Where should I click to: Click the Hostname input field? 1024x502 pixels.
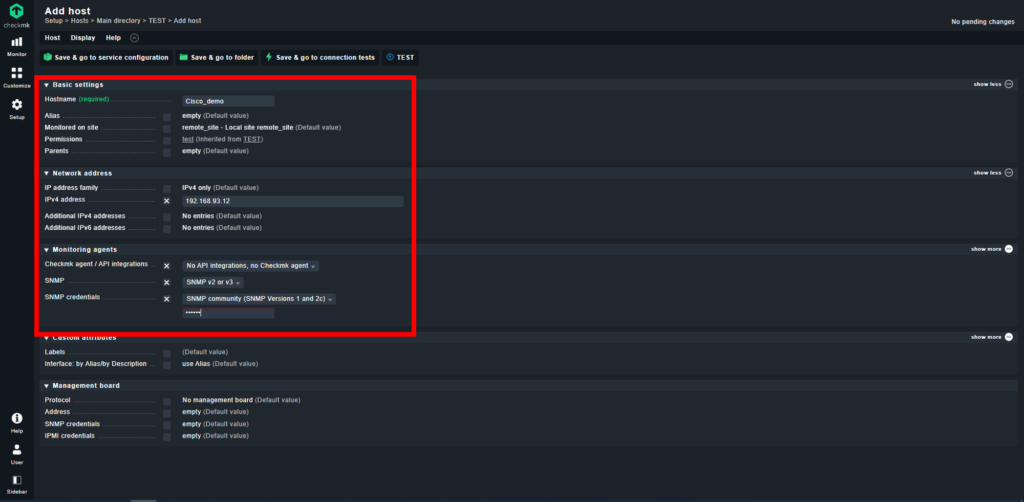pos(229,101)
